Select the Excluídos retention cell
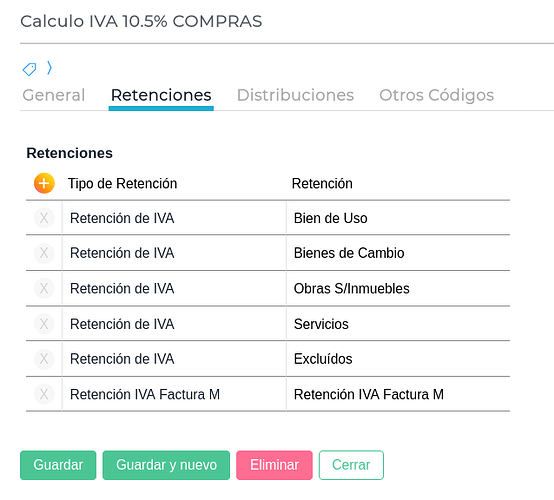The image size is (554, 500). click(398, 359)
